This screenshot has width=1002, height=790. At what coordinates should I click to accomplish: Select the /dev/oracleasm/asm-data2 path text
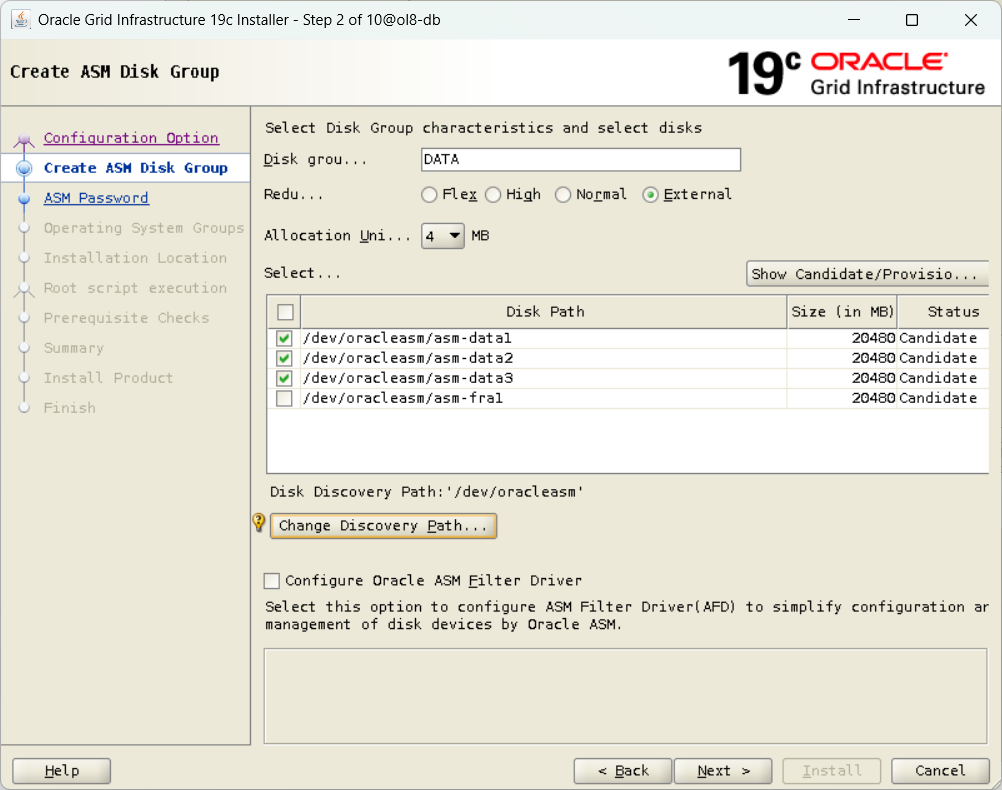pyautogui.click(x=408, y=358)
